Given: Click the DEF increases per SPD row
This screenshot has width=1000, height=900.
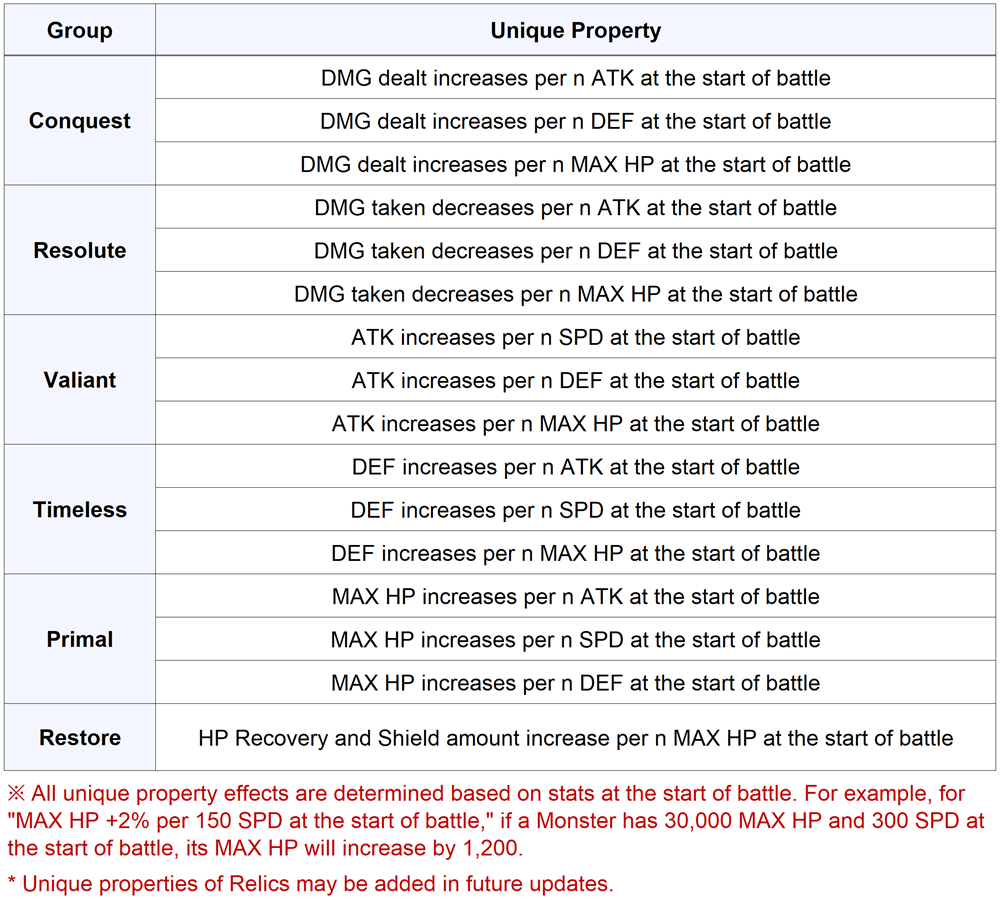Looking at the screenshot, I should [x=575, y=510].
